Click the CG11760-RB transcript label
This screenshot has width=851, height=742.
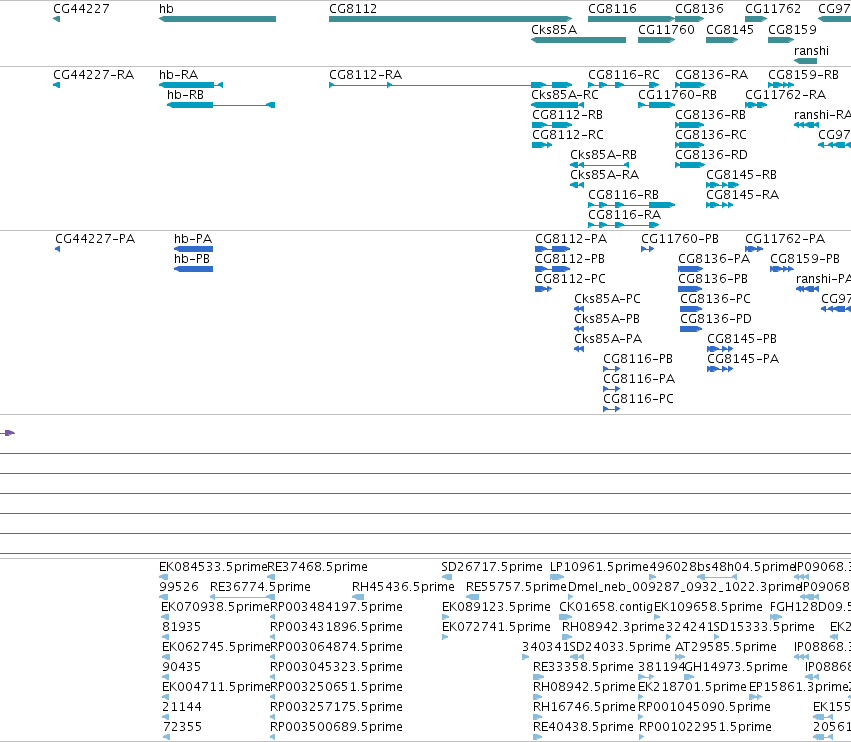coord(677,95)
